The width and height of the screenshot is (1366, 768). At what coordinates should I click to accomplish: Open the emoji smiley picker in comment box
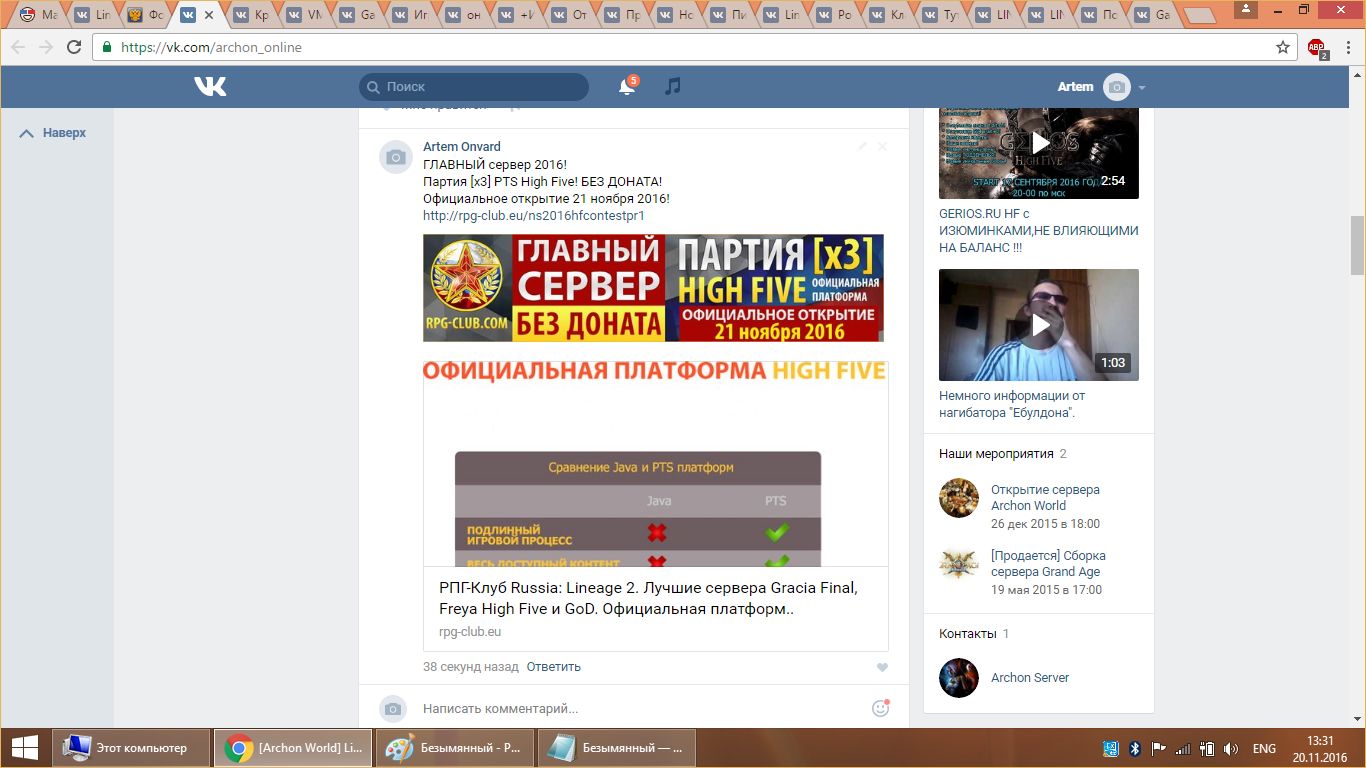(880, 708)
